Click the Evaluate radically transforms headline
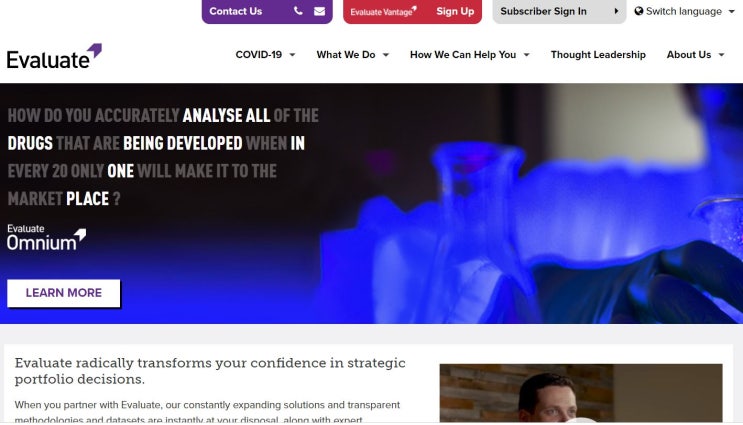Image resolution: width=743 pixels, height=425 pixels. pyautogui.click(x=210, y=371)
